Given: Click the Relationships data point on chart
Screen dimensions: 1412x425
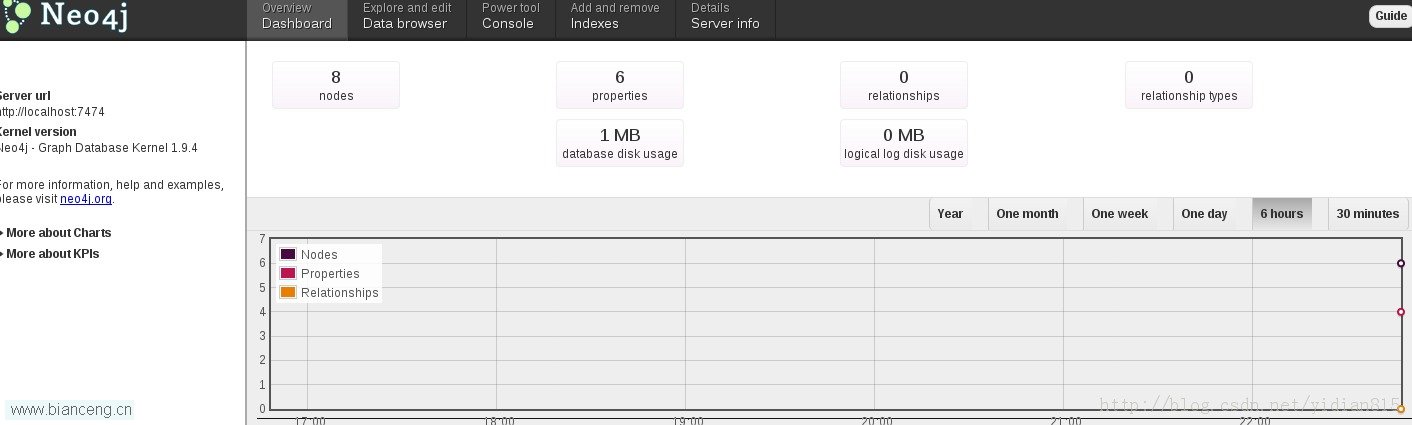Looking at the screenshot, I should click(1401, 409).
